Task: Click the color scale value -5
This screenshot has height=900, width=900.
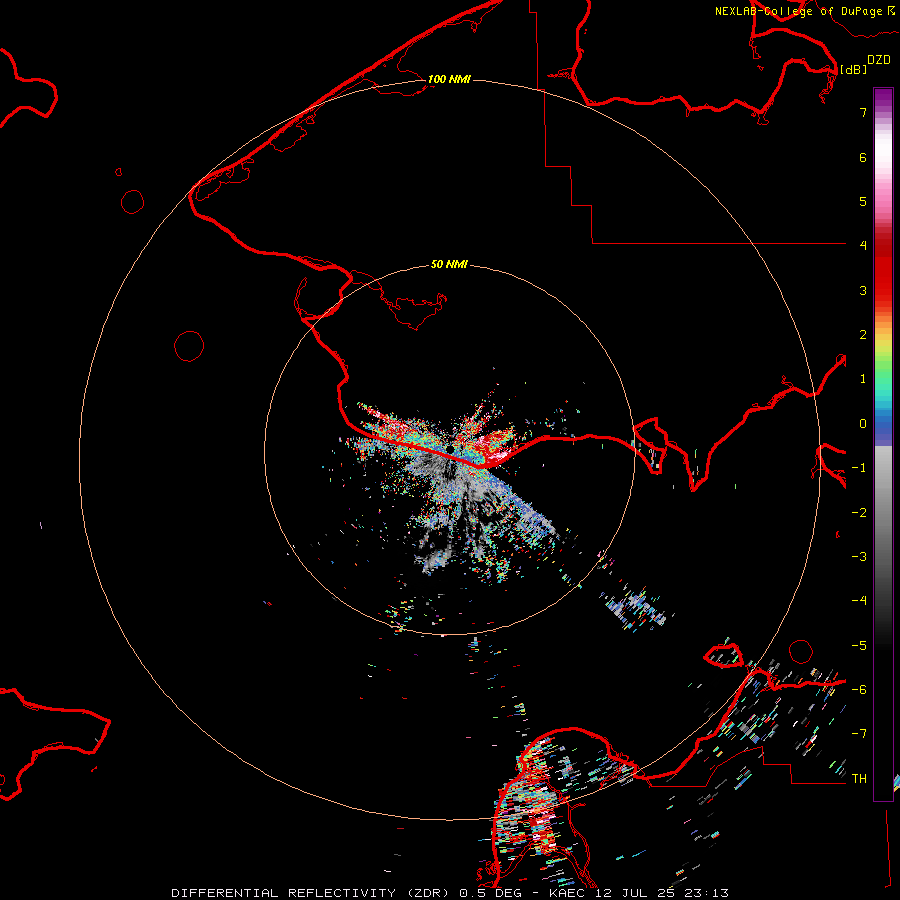Action: tap(859, 646)
